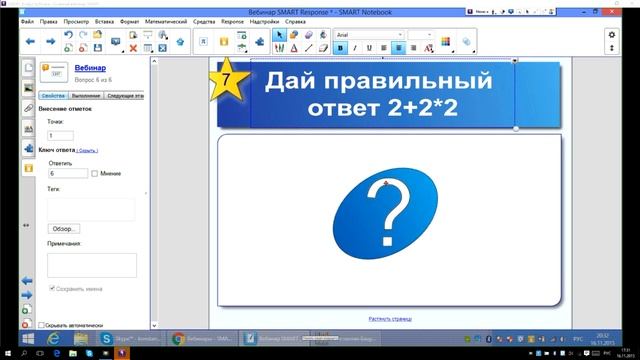This screenshot has width=640, height=360.
Task: Click the Скрыть link next to Ключ ответа
Action: coord(87,151)
